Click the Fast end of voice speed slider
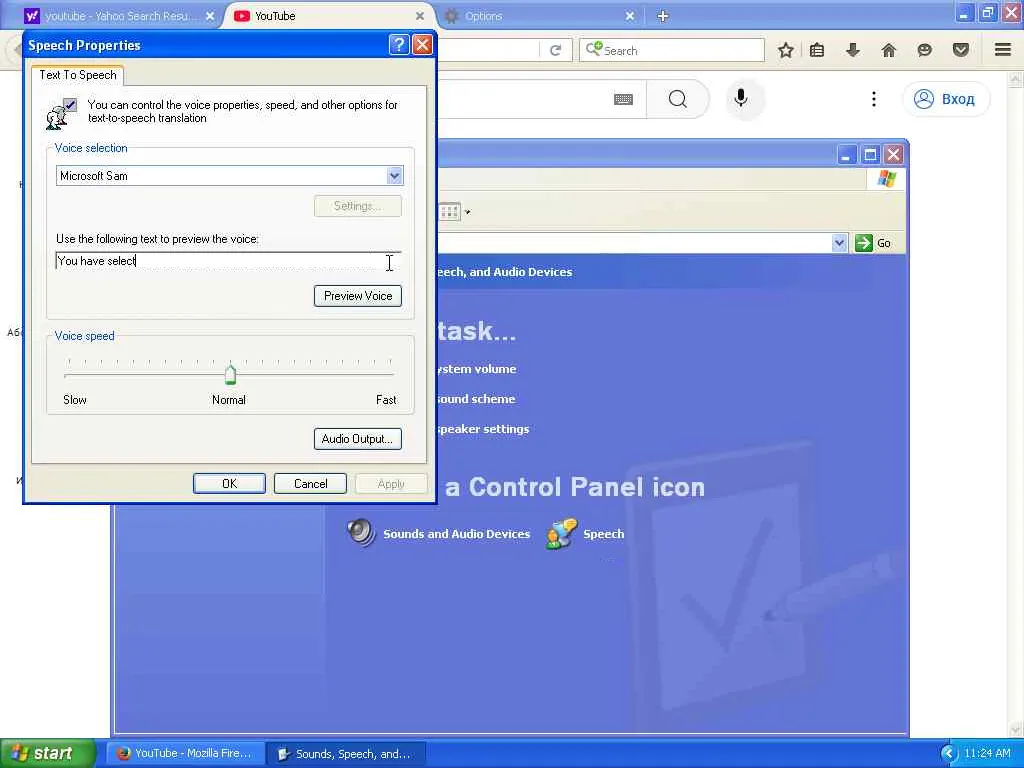Image resolution: width=1024 pixels, height=768 pixels. click(x=386, y=400)
